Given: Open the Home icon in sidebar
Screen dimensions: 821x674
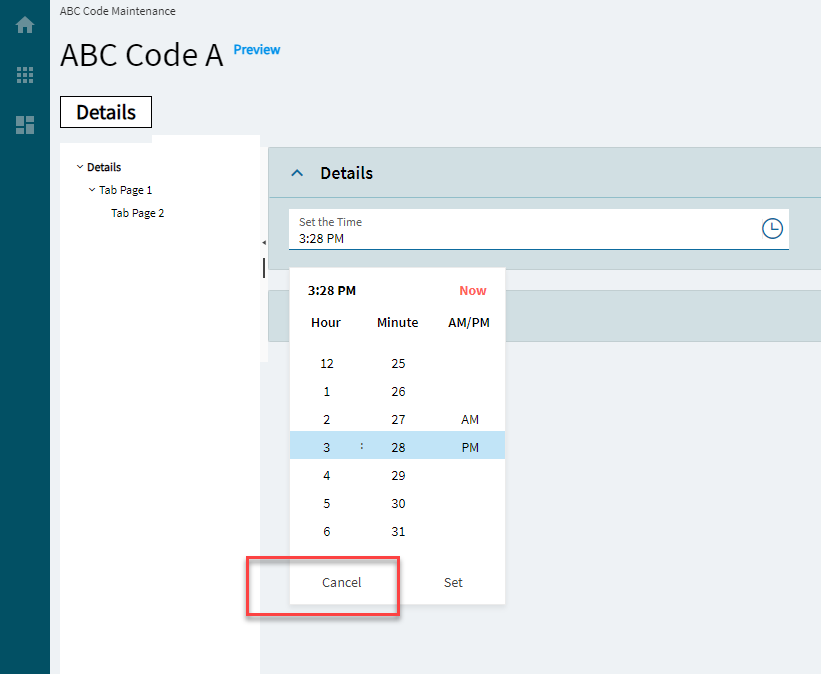Looking at the screenshot, I should (x=25, y=25).
